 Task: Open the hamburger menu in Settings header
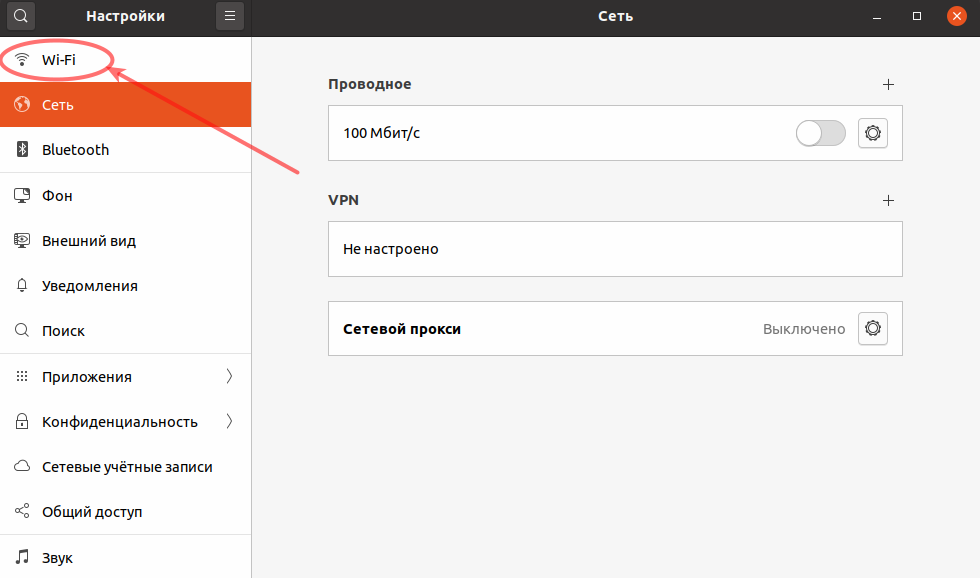pos(230,16)
